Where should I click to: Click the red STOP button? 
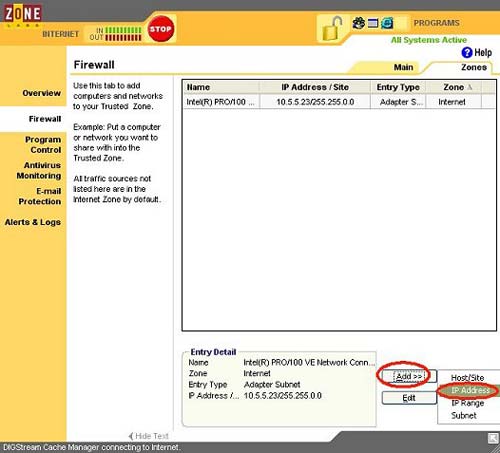(161, 29)
